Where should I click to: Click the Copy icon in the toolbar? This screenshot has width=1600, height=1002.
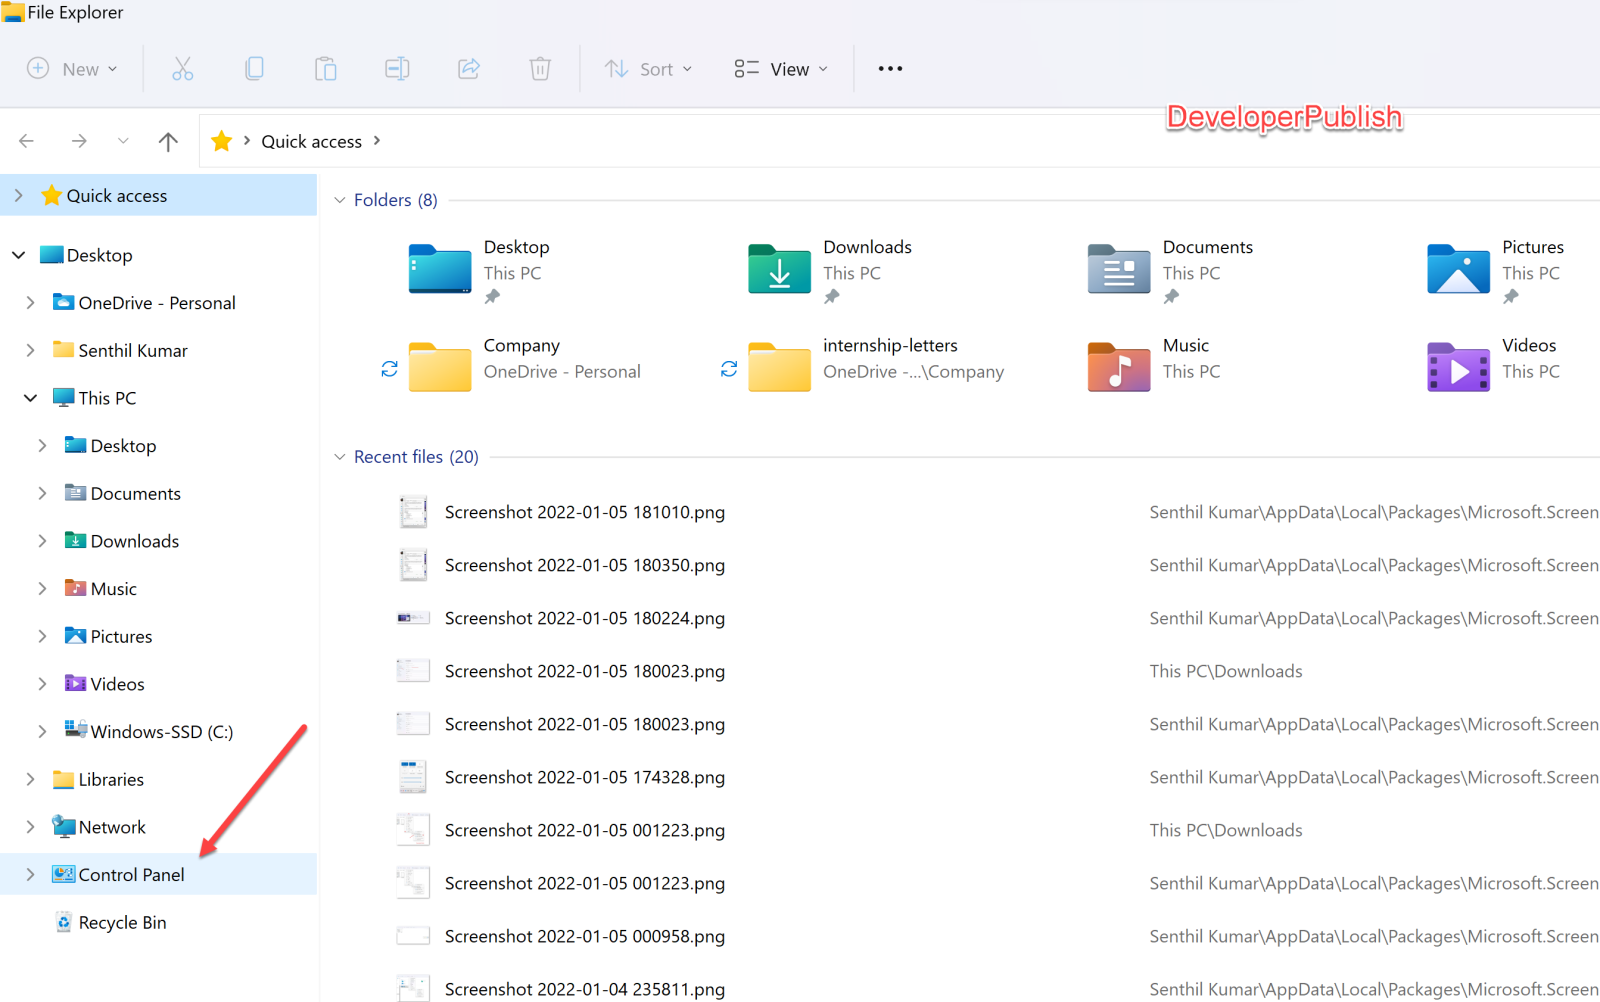tap(254, 68)
